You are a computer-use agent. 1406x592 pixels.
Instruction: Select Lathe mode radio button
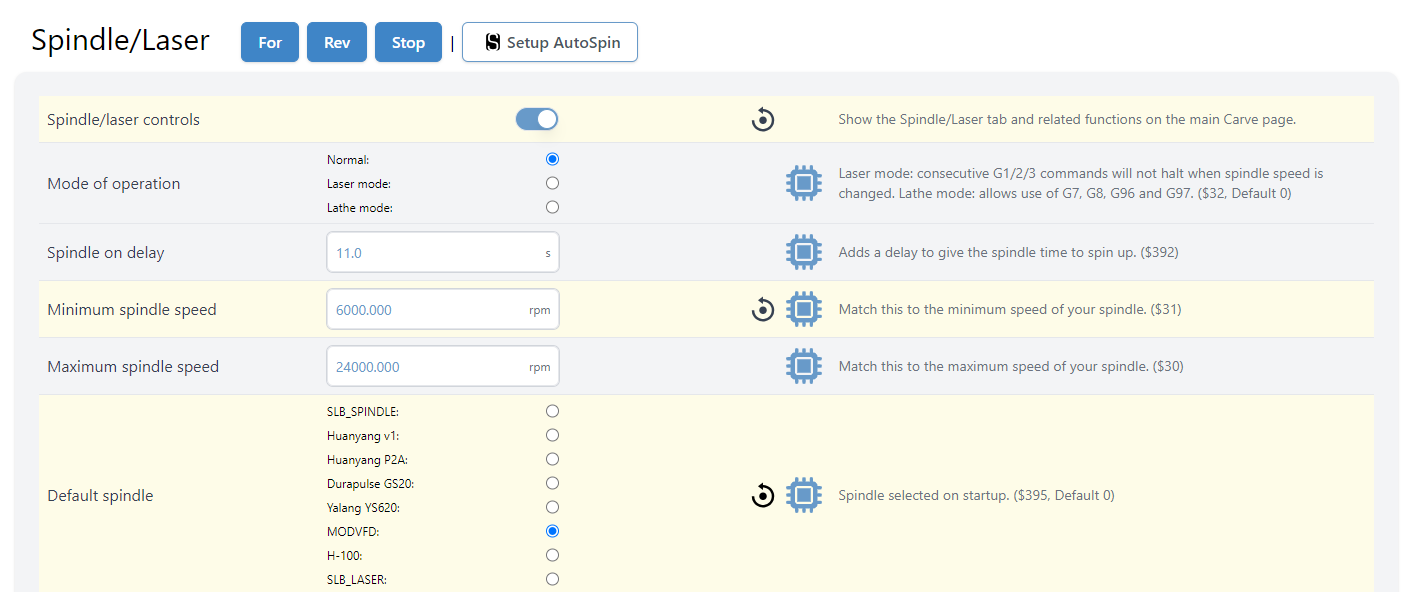click(553, 208)
